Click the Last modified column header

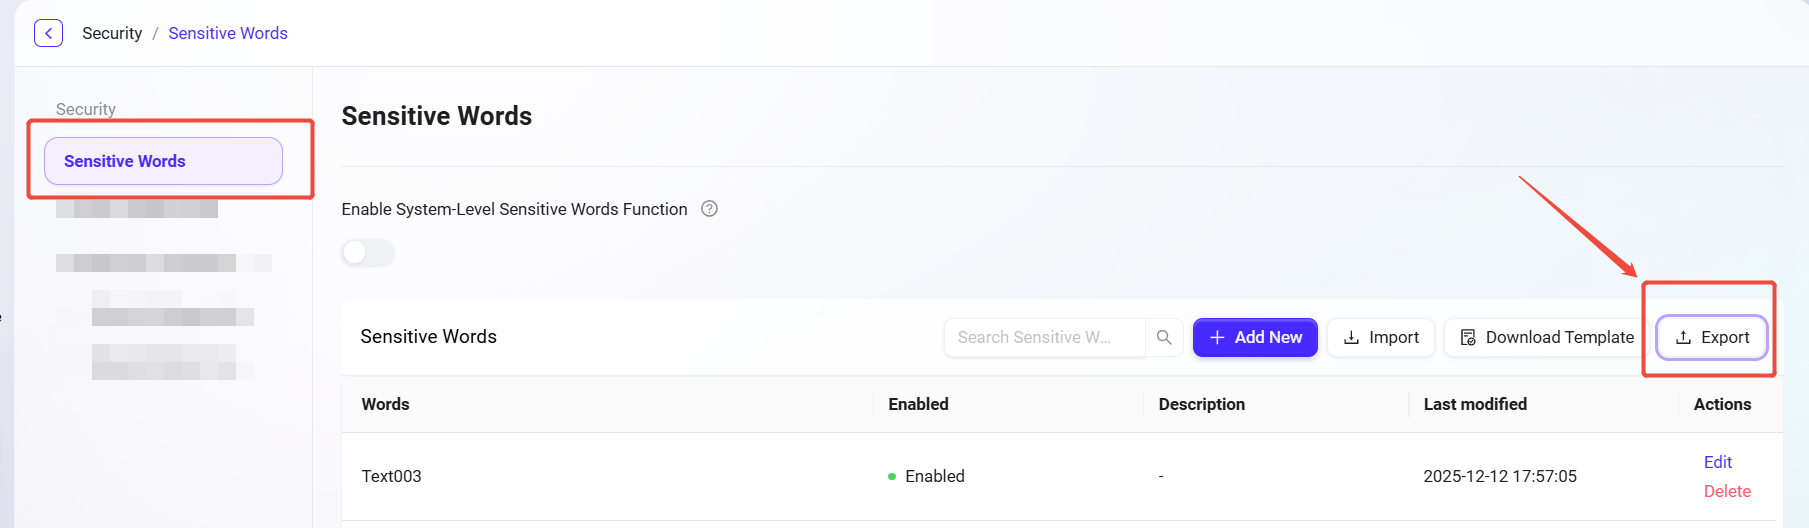[x=1474, y=404]
